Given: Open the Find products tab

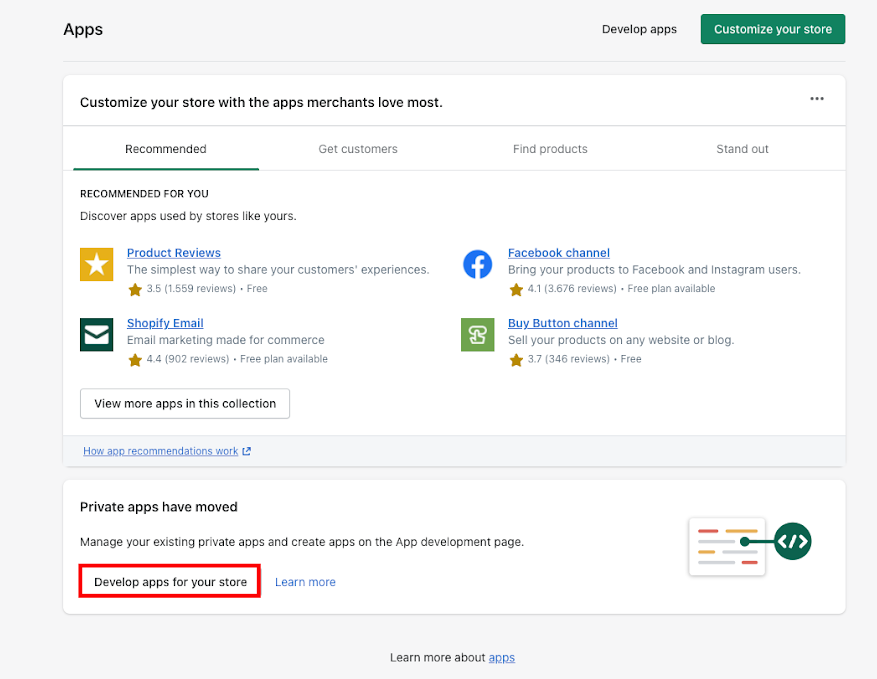Looking at the screenshot, I should pos(550,148).
